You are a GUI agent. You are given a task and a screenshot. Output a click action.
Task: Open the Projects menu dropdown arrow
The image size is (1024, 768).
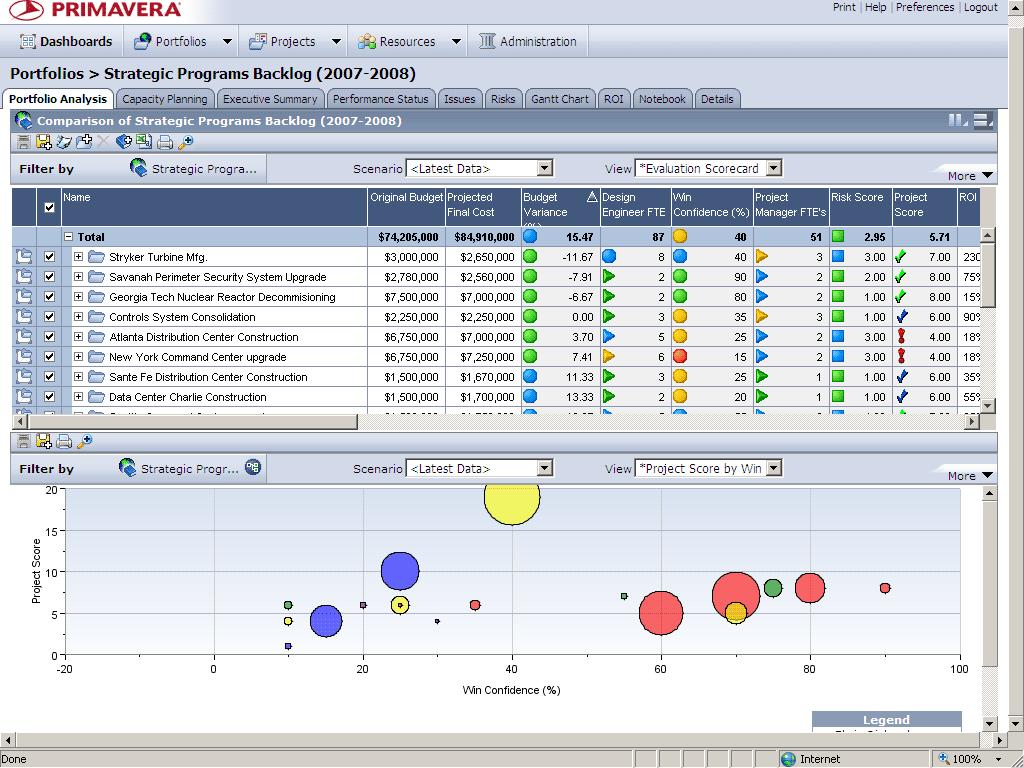(336, 41)
